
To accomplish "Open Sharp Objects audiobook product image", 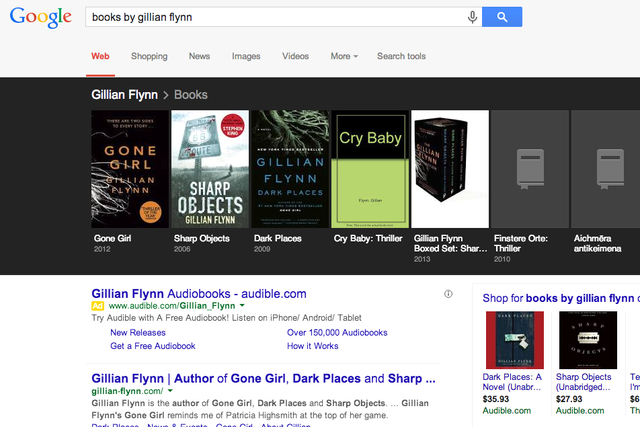I will (x=588, y=340).
